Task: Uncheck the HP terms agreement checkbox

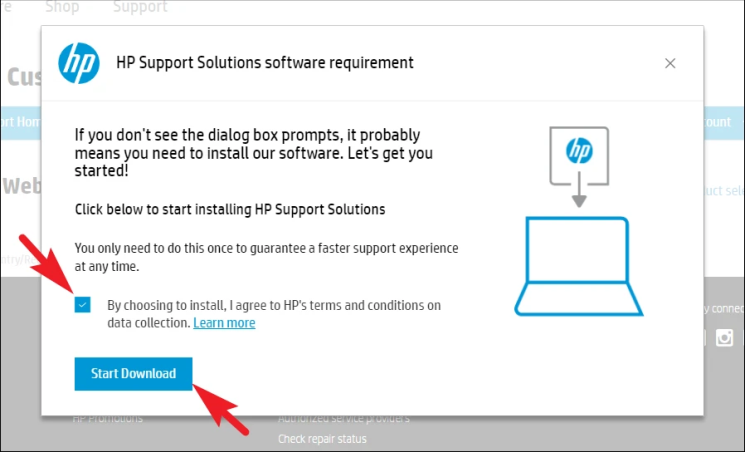Action: click(82, 305)
